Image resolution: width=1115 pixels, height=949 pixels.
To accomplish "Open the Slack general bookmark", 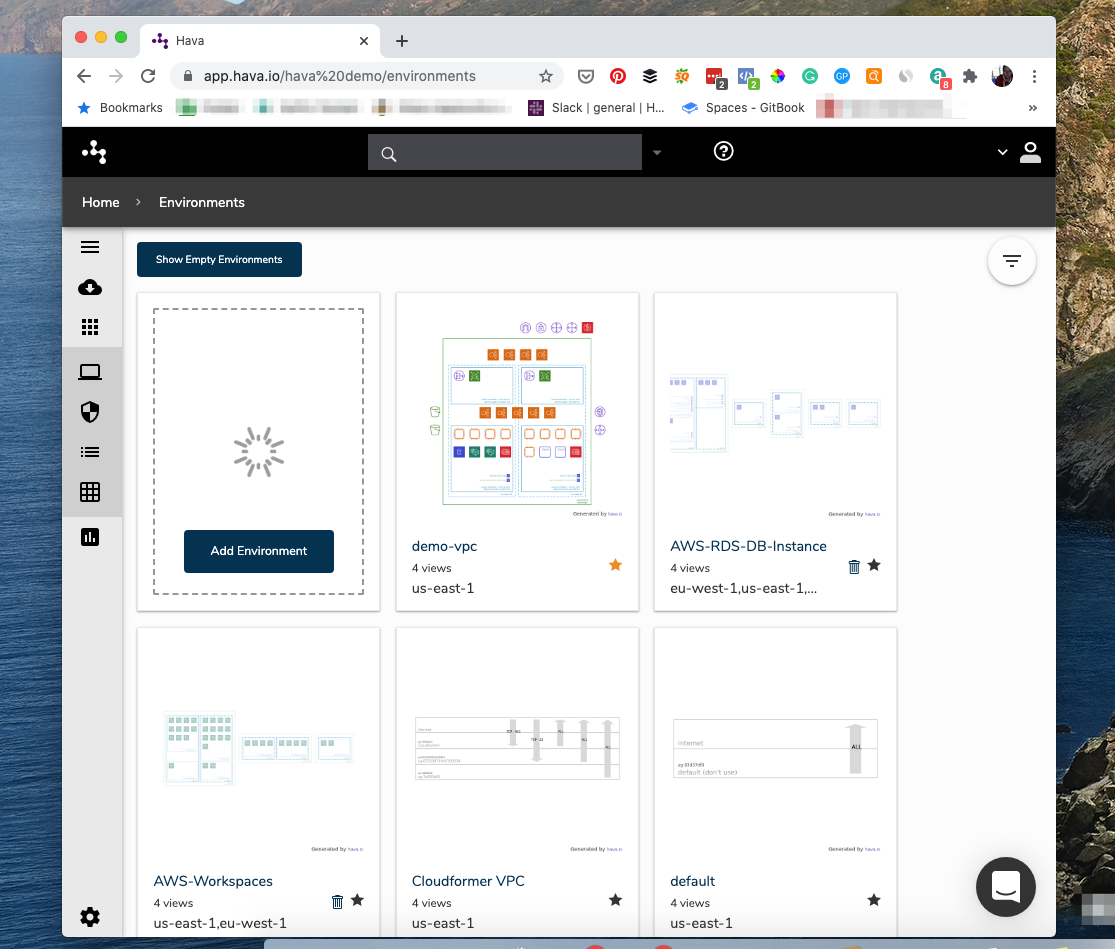I will pyautogui.click(x=596, y=108).
